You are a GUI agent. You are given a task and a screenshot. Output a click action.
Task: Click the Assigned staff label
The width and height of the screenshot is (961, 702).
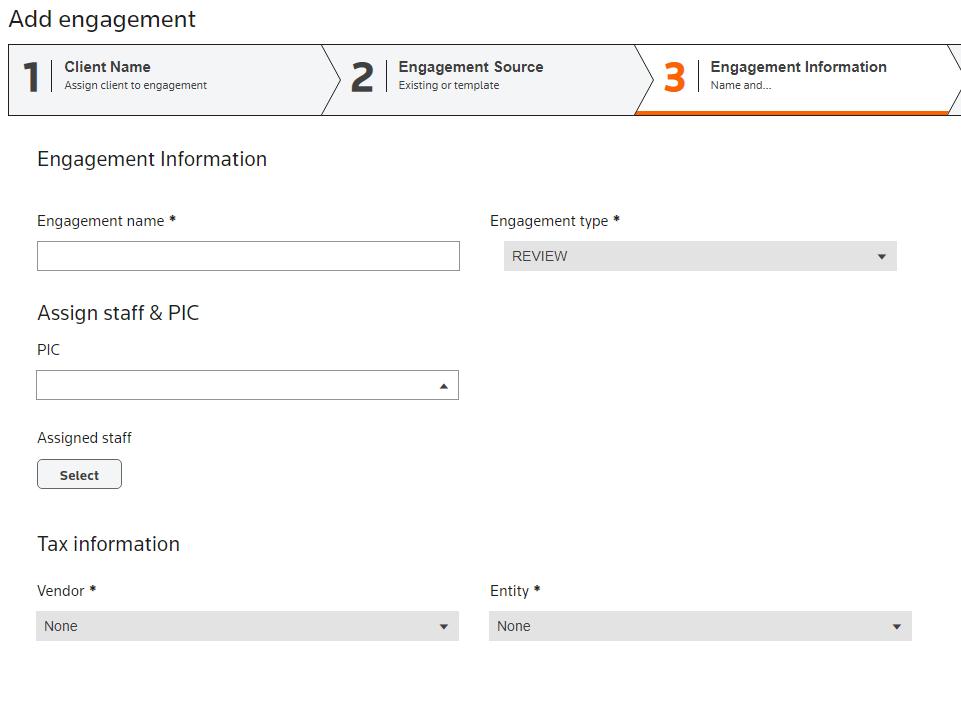84,438
